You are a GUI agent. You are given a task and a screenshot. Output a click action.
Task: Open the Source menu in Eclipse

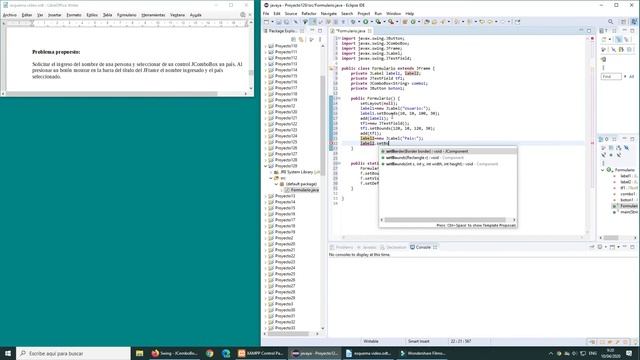point(291,13)
